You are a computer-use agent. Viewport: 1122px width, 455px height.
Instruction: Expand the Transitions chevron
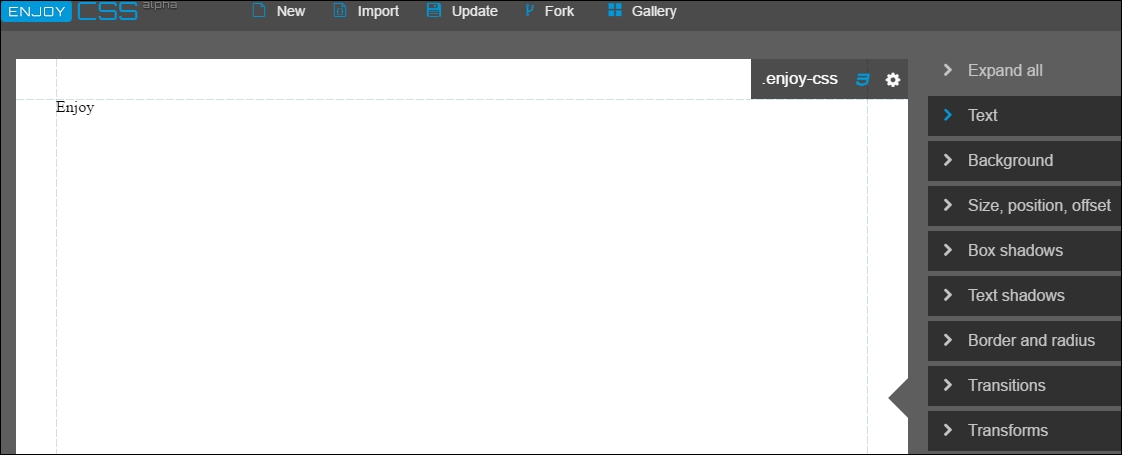[948, 386]
